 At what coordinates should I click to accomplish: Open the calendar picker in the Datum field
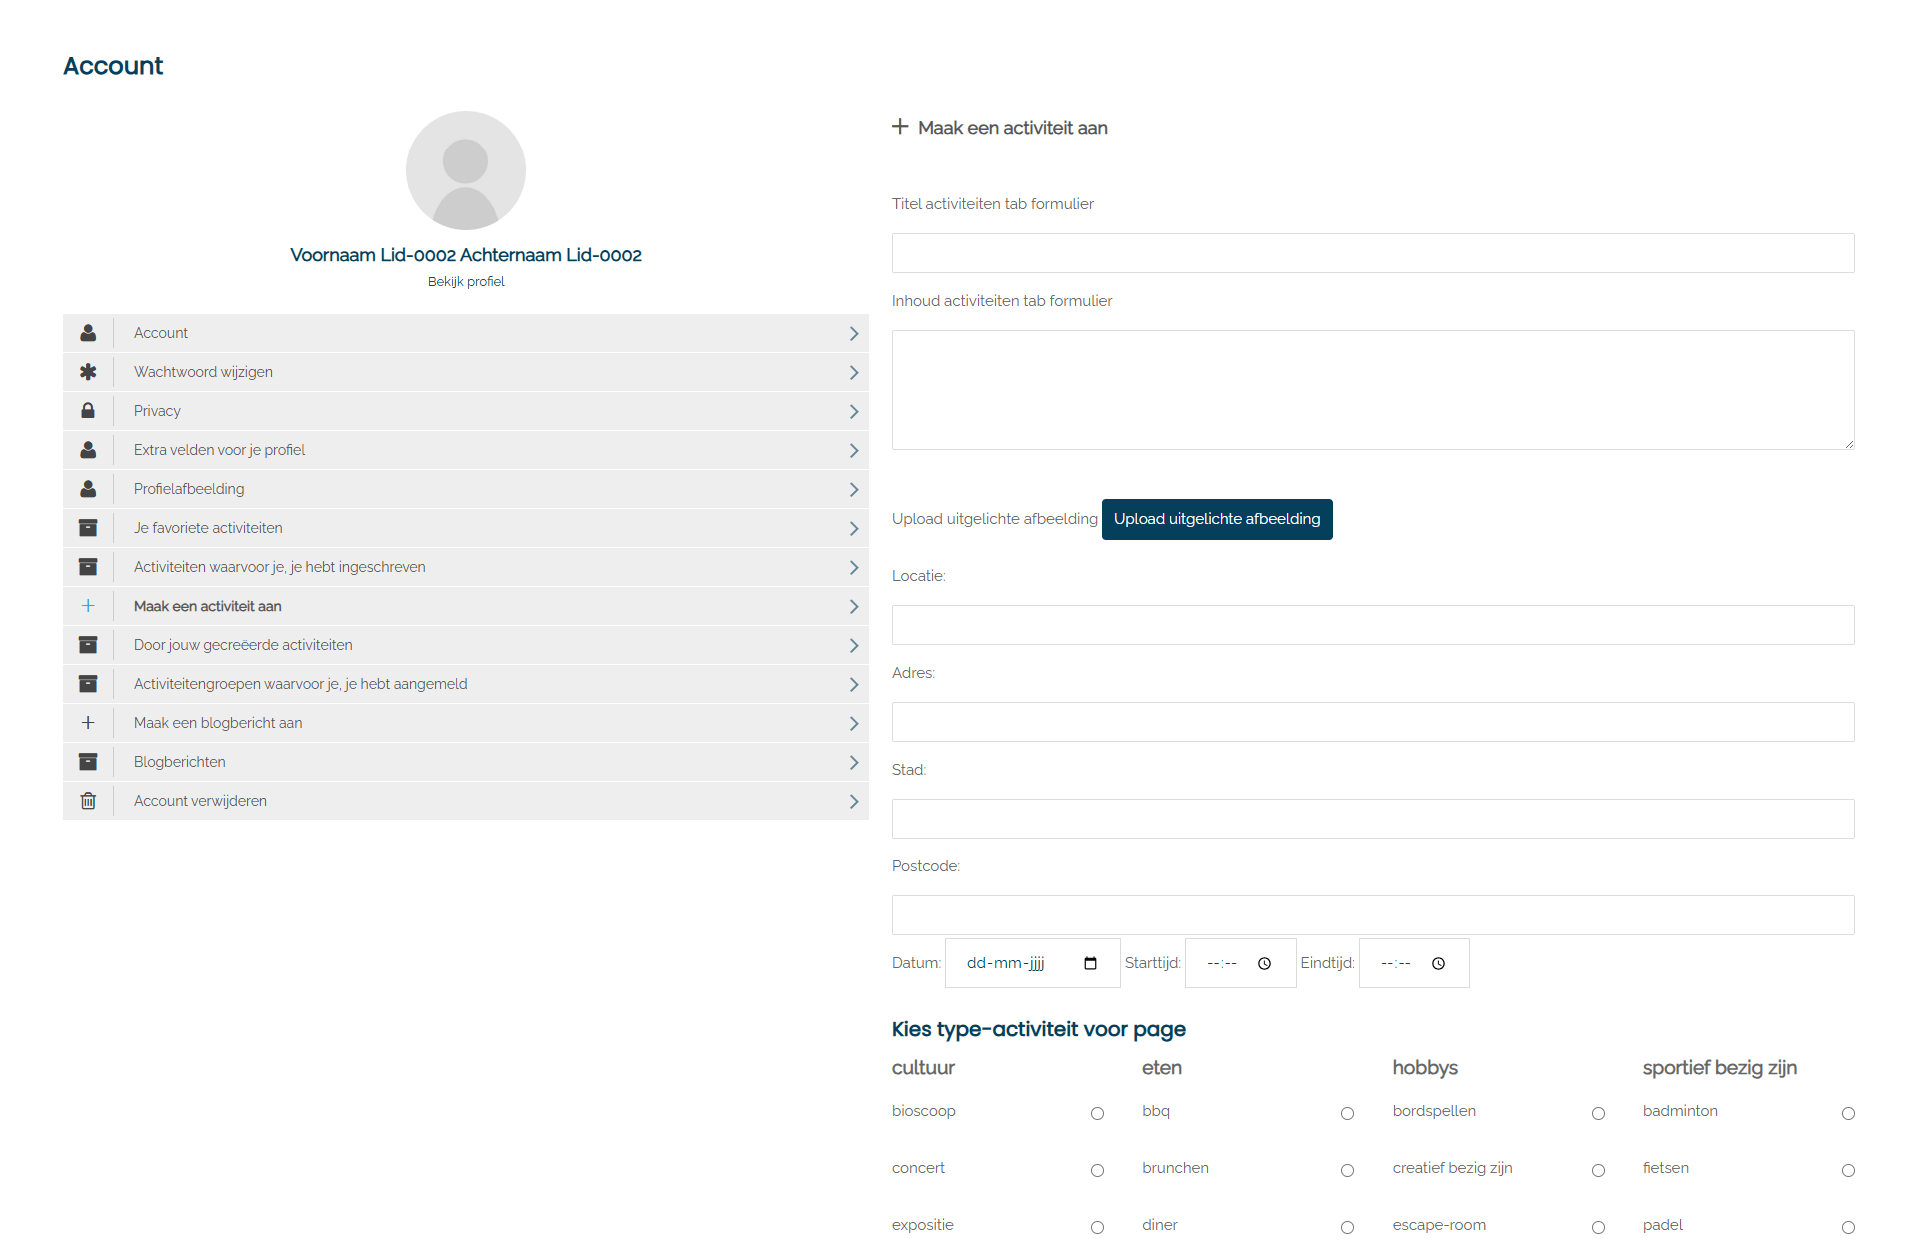[1090, 963]
